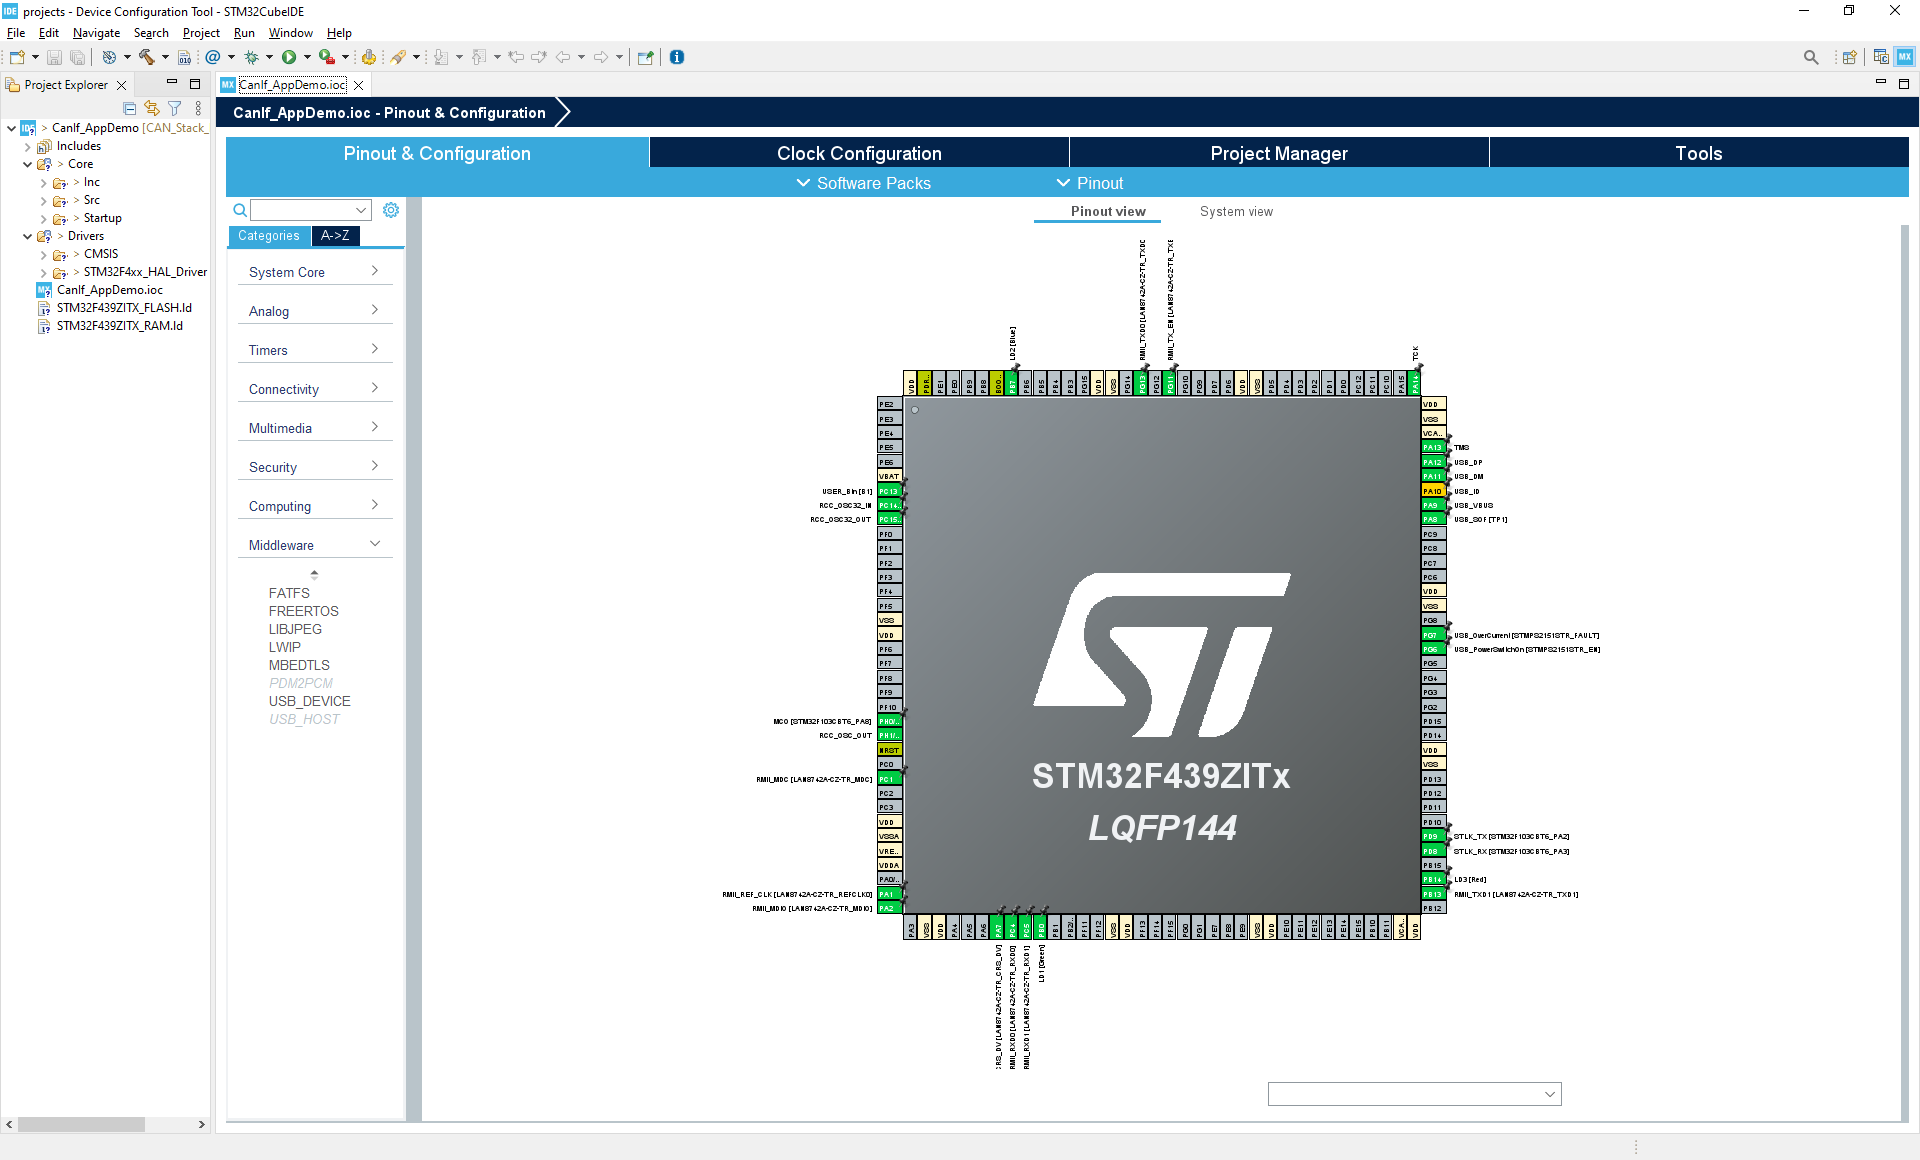Open the empty combo box below the chip
Viewport: 1920px width, 1160px height.
[x=1414, y=1094]
